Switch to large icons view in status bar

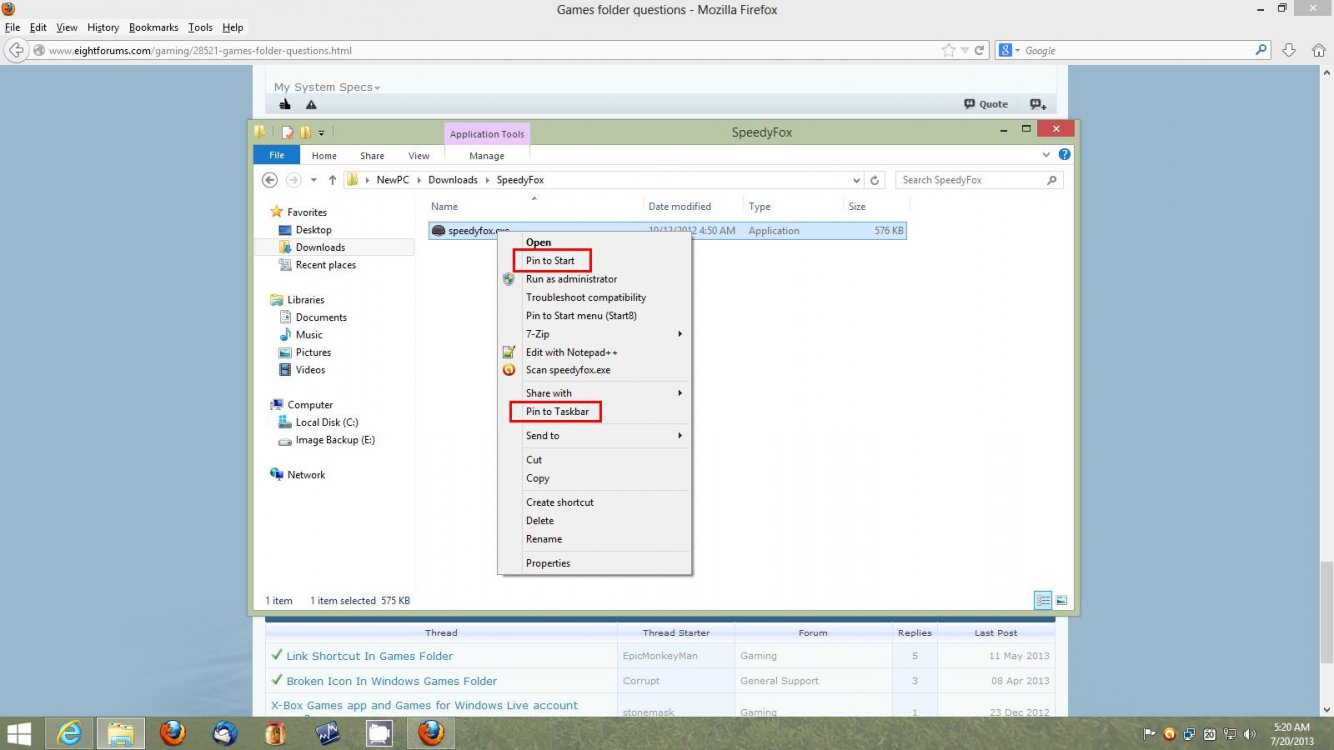coord(1061,600)
